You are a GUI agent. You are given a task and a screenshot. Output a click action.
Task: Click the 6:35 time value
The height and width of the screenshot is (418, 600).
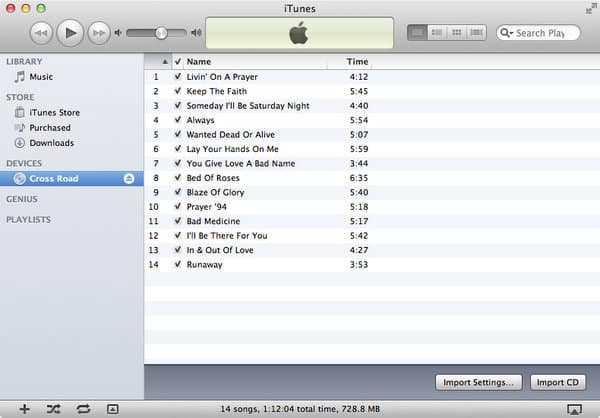click(x=359, y=178)
